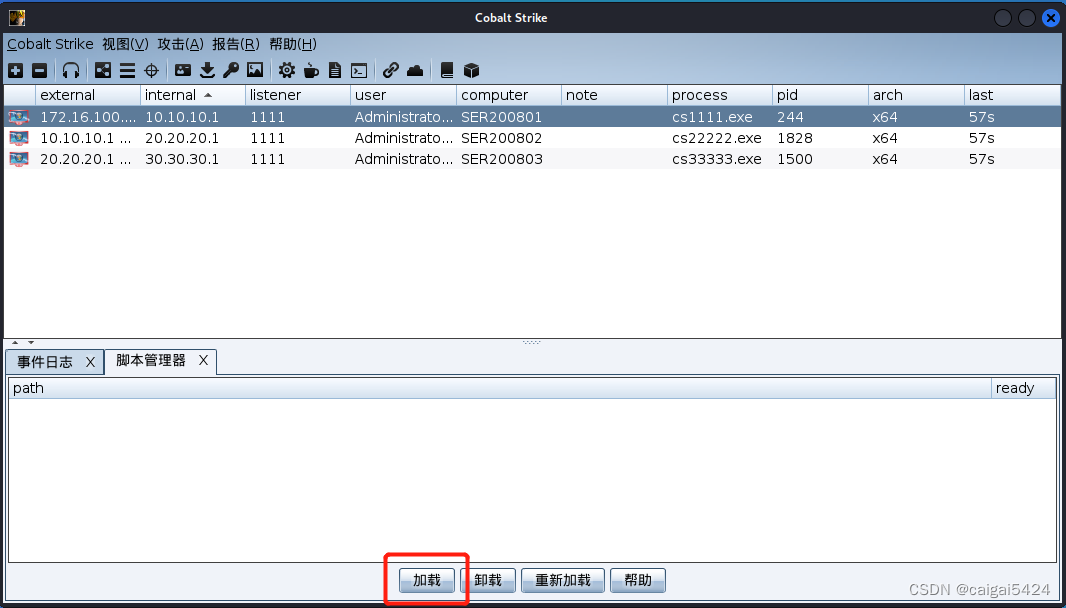Viewport: 1066px width, 608px height.
Task: Click computer name SER200801
Action: coord(501,117)
